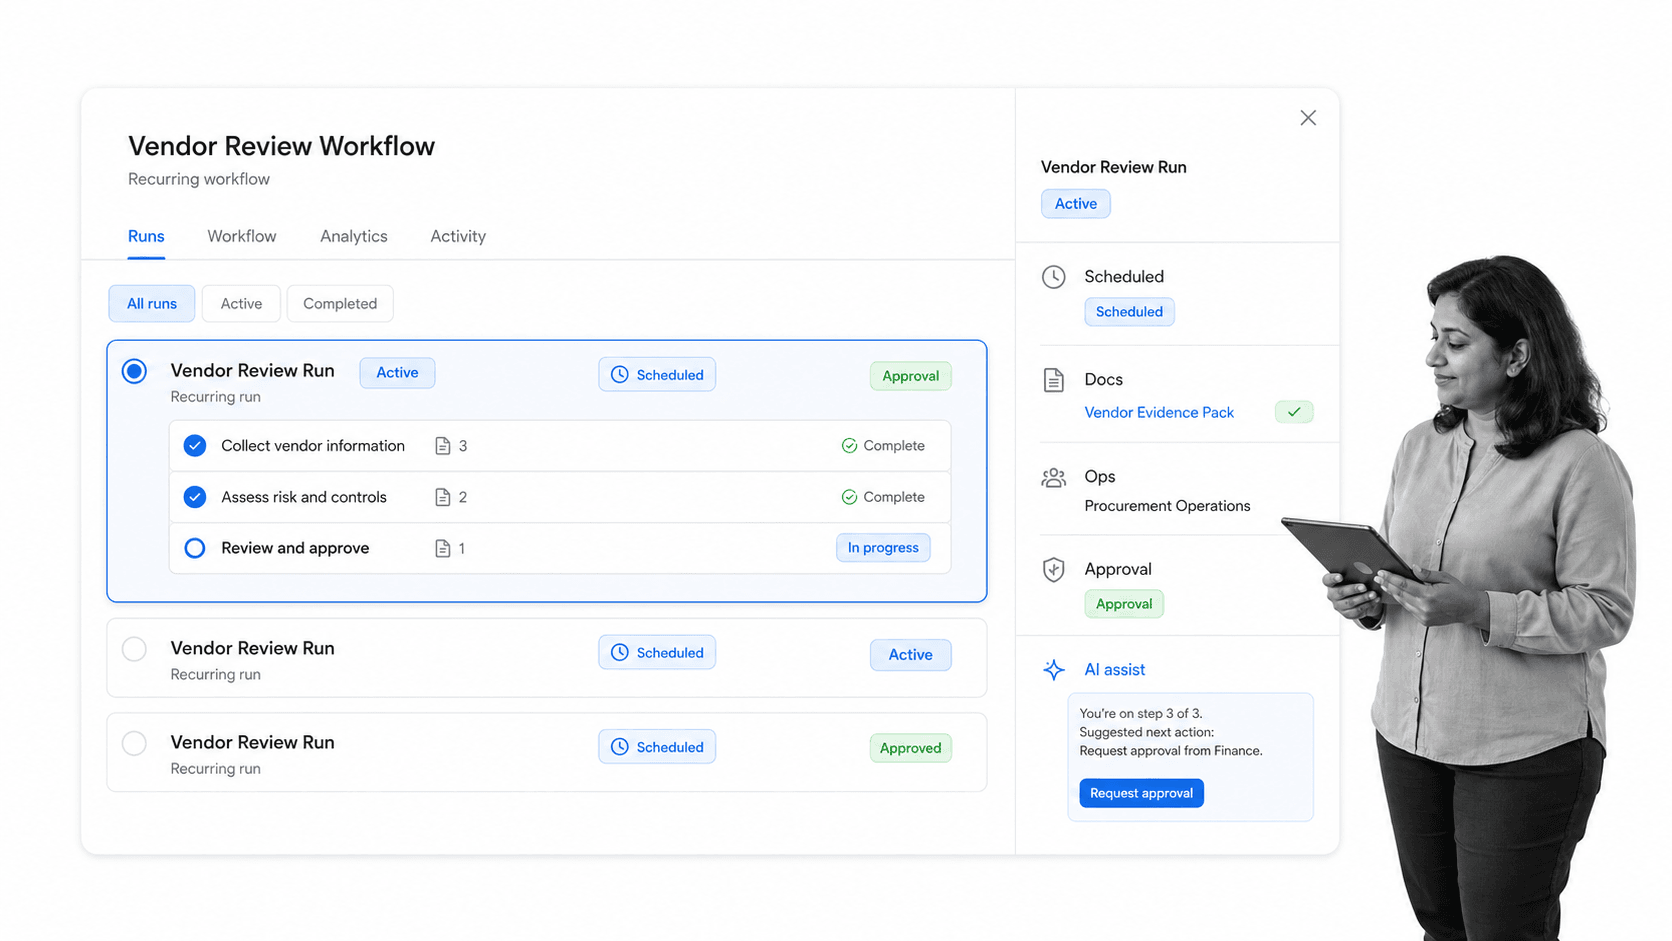
Task: Filter by All runs
Action: (152, 304)
